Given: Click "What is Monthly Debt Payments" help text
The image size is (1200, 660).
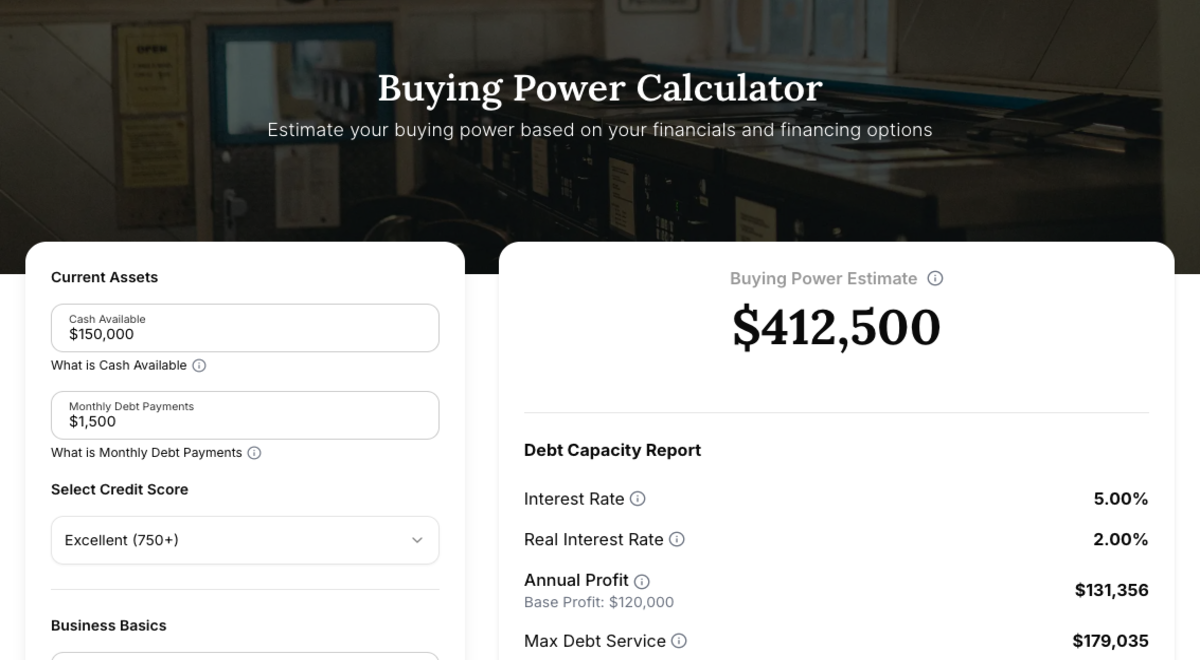Looking at the screenshot, I should tap(147, 453).
